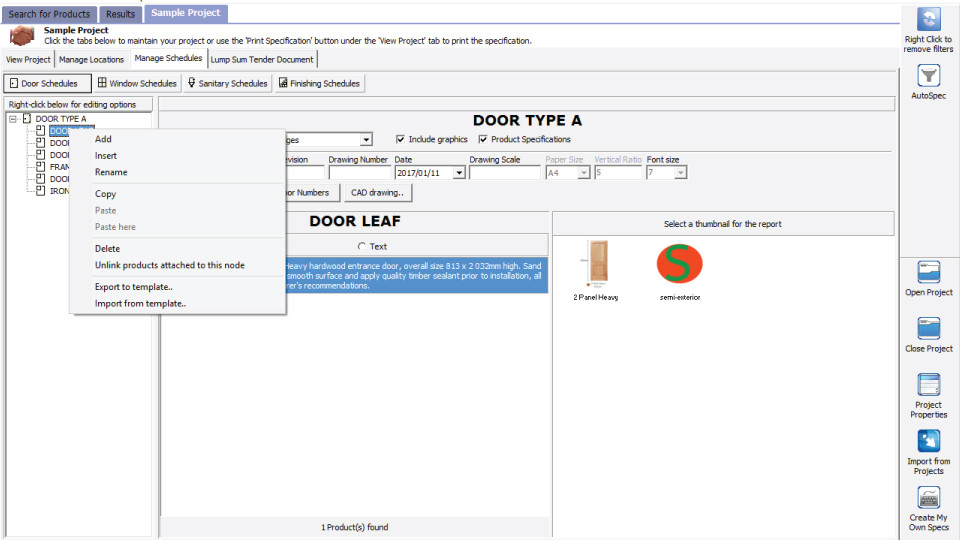
Task: Switch to the Manage Locations tab
Action: coord(91,59)
